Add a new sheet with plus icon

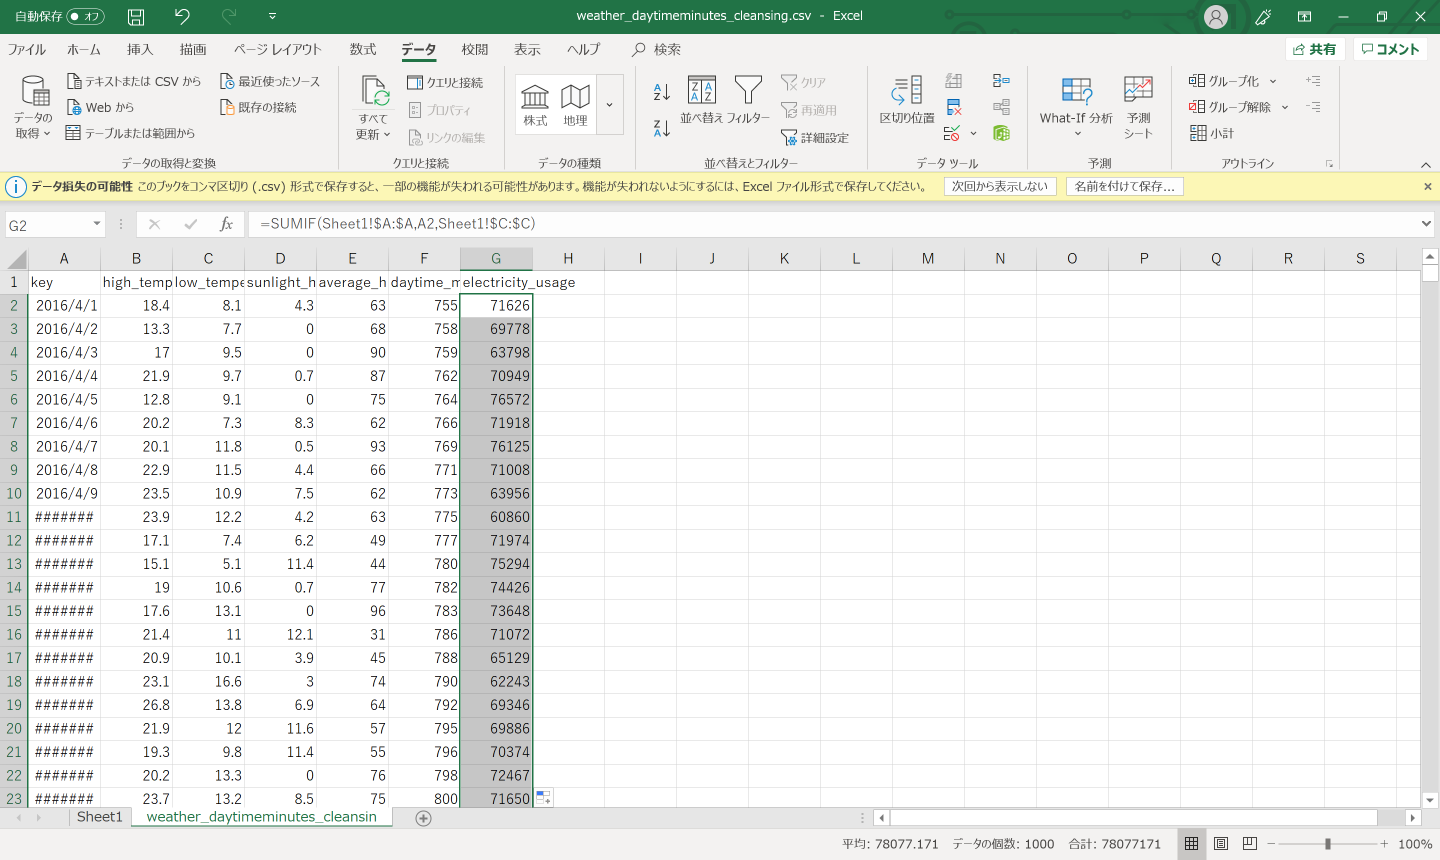(x=423, y=818)
